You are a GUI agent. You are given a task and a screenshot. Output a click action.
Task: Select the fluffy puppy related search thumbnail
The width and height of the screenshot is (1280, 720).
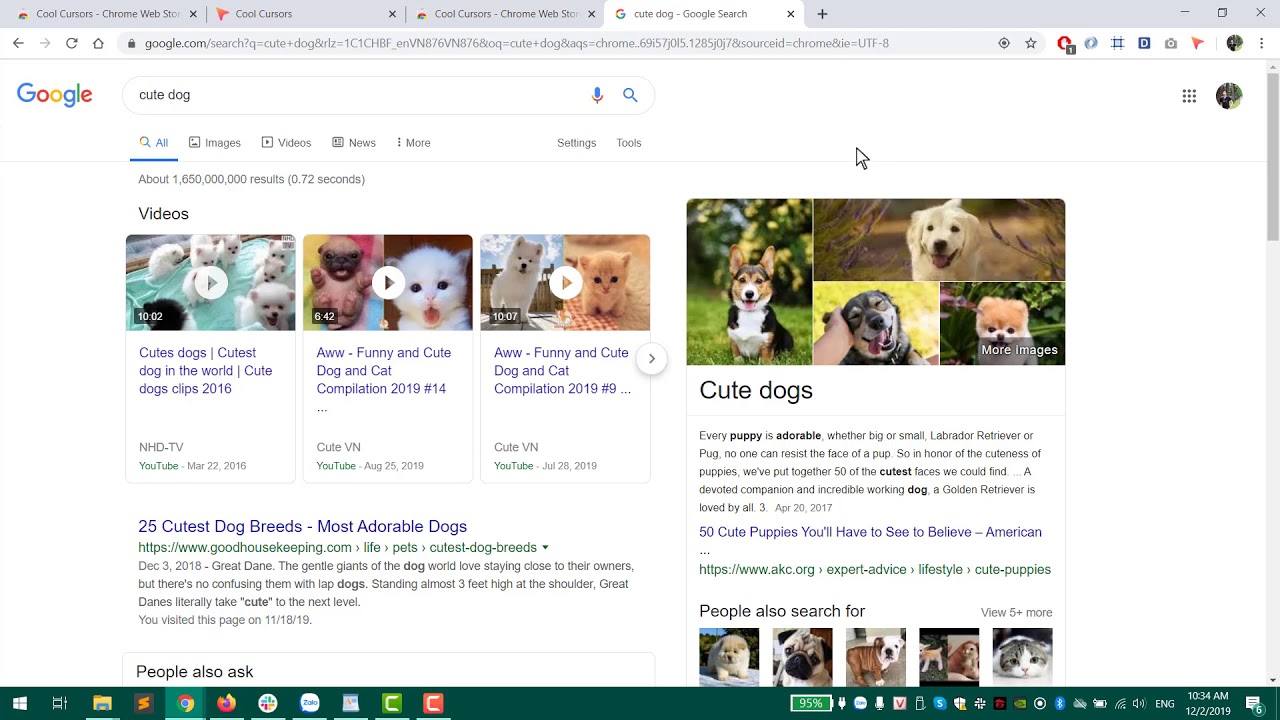click(729, 656)
